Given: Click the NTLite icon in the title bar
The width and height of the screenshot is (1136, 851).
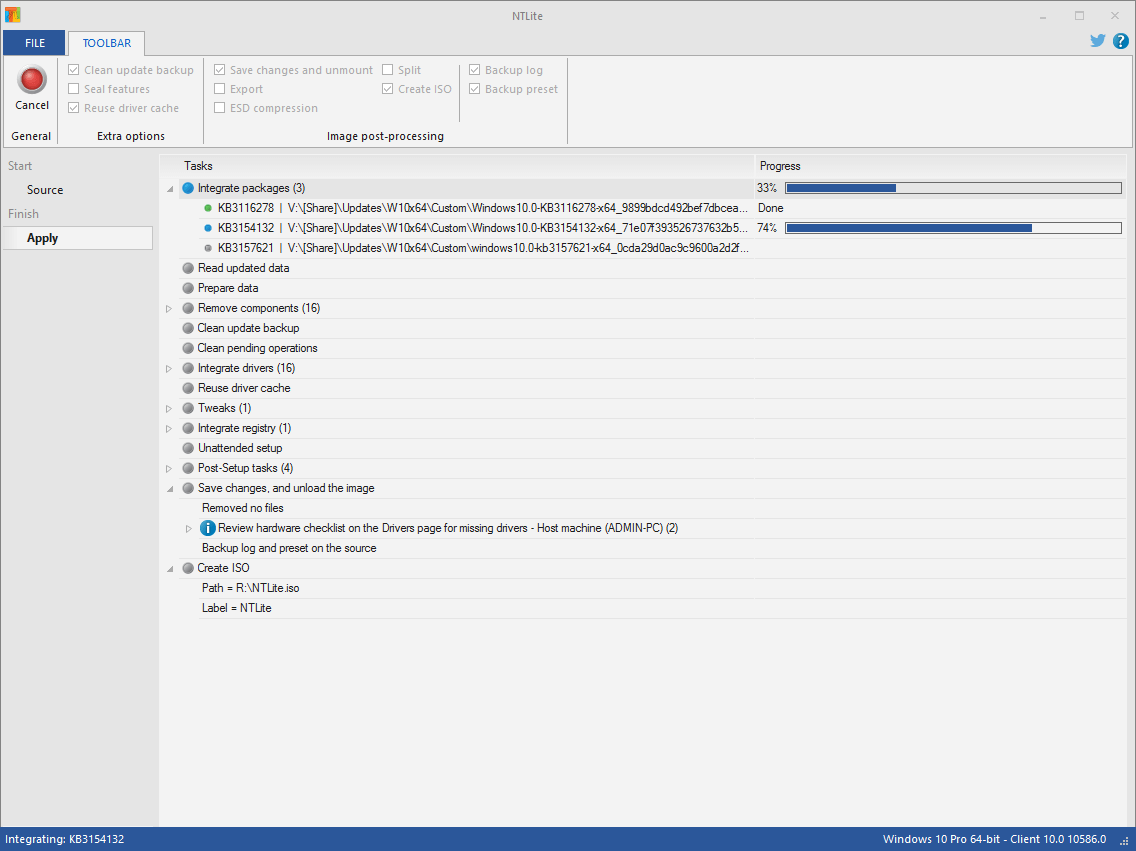Looking at the screenshot, I should click(x=12, y=15).
